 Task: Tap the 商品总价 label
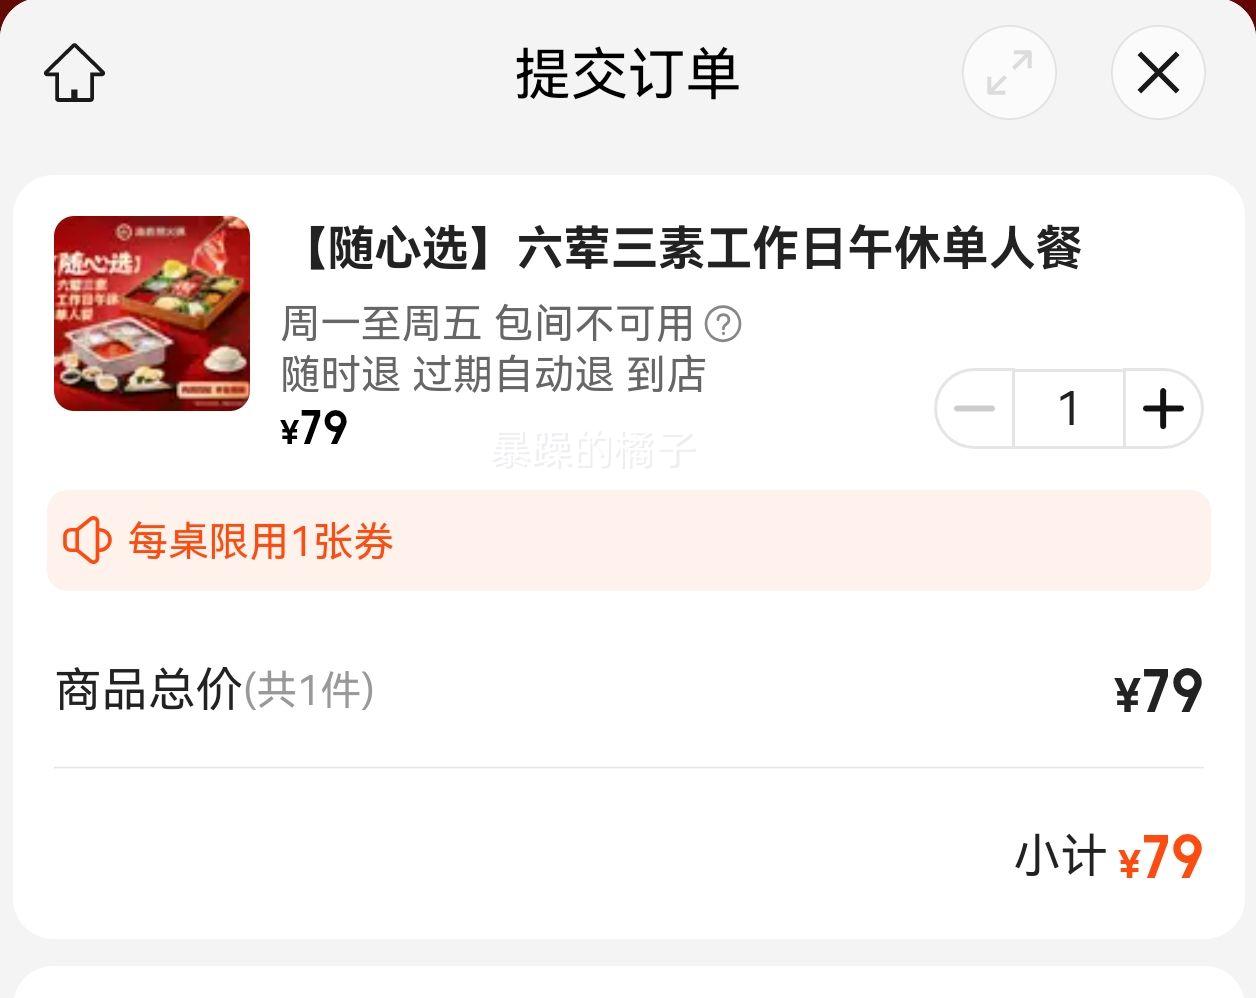coord(149,690)
